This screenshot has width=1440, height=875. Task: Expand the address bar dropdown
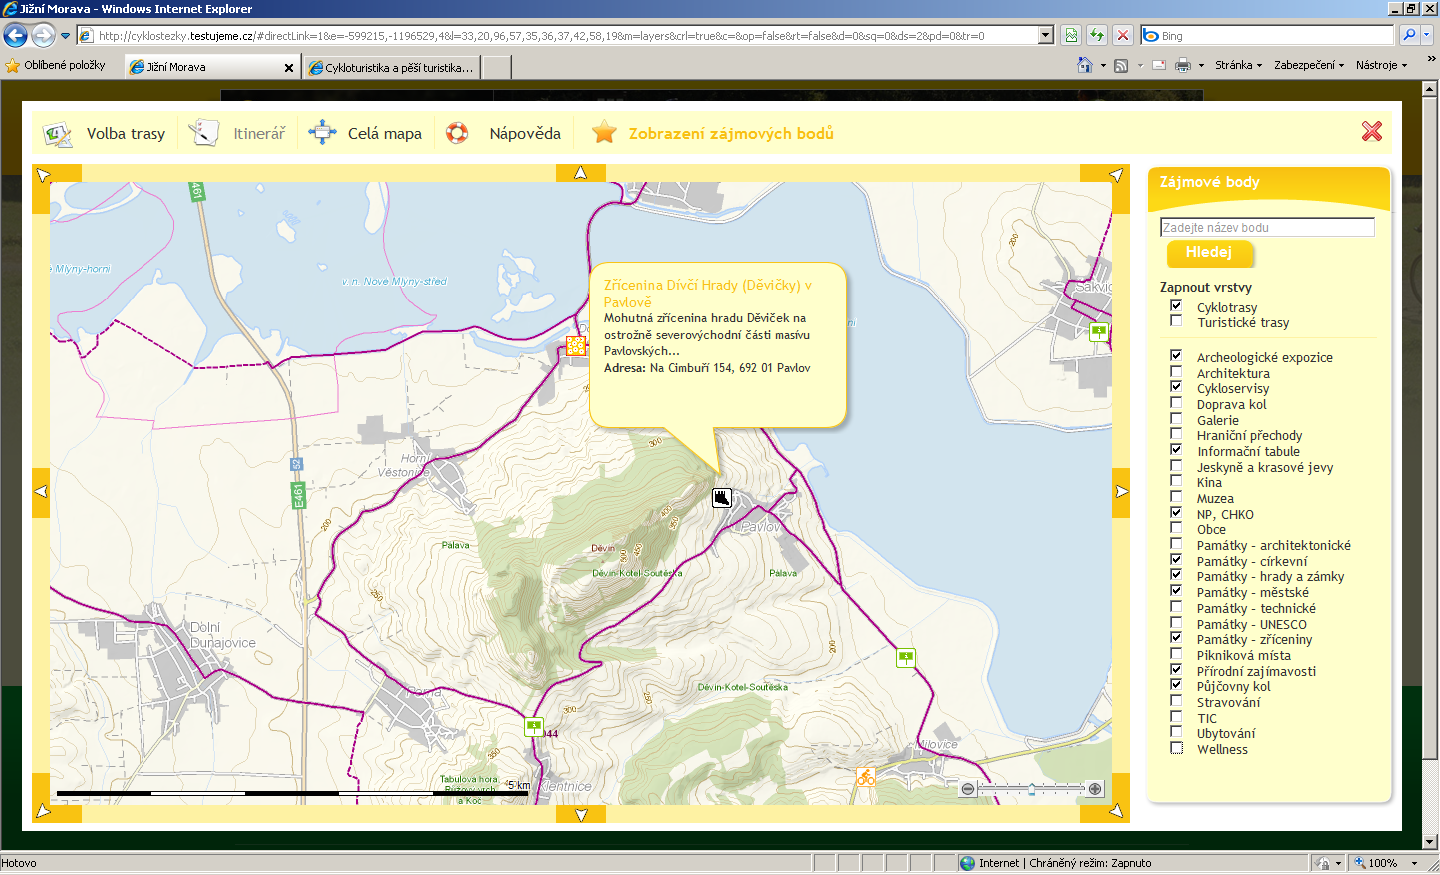[1046, 35]
